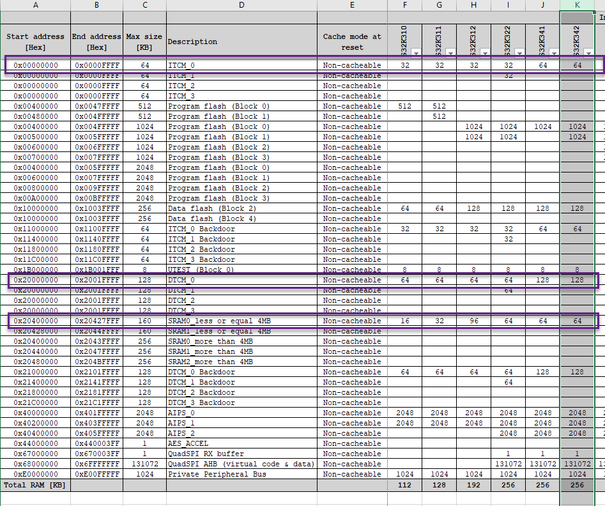Select Total RAM value 192
This screenshot has width=605, height=506.
tap(474, 485)
